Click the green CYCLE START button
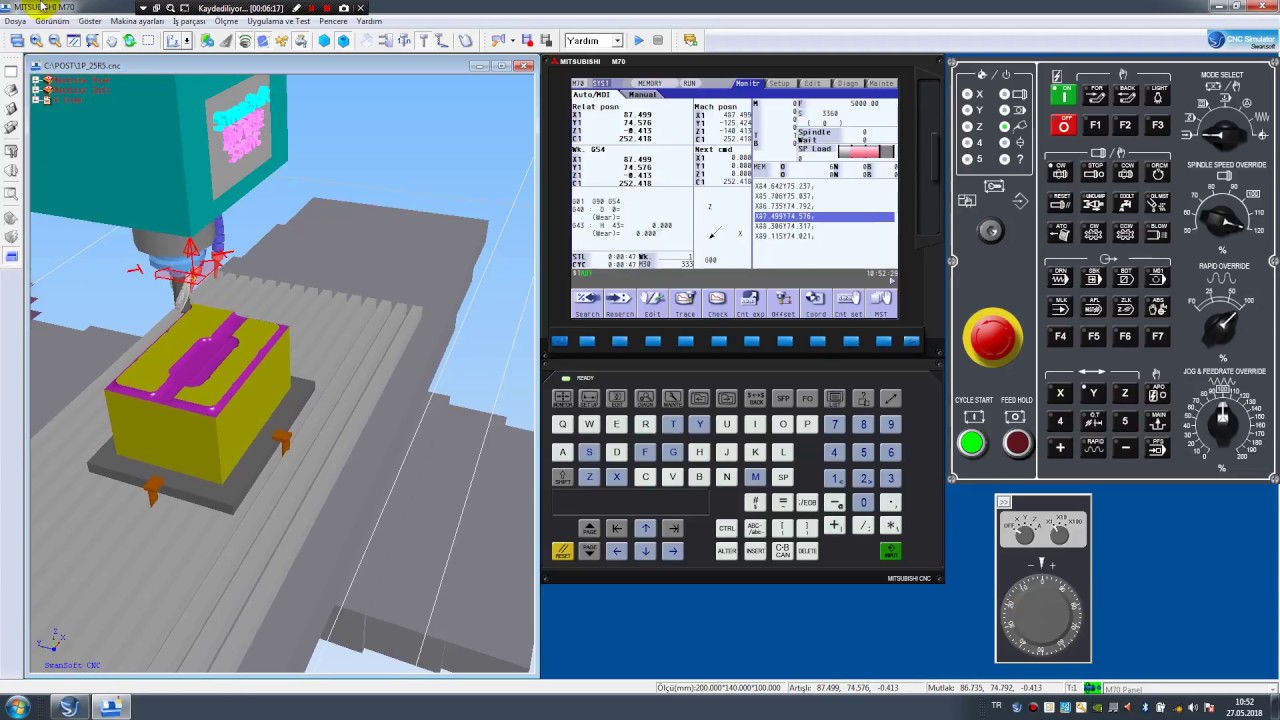Screen dimensions: 1280x720 971,443
